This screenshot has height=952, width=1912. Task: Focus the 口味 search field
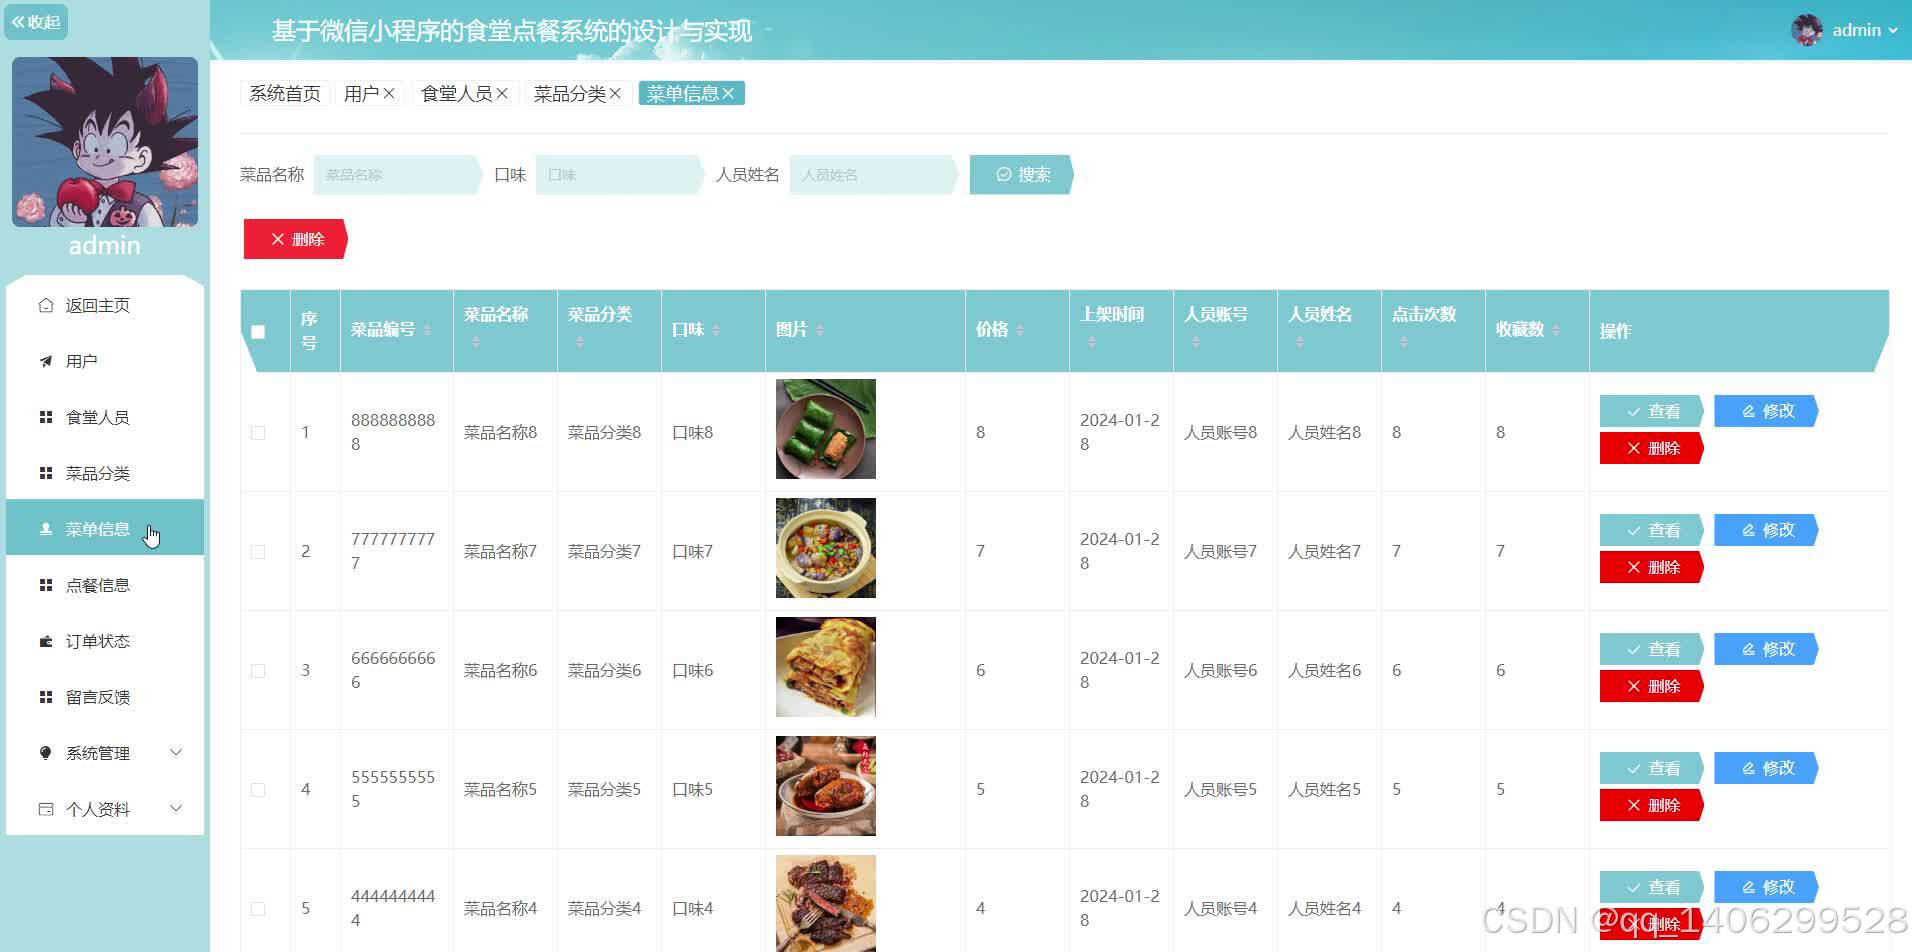click(620, 175)
